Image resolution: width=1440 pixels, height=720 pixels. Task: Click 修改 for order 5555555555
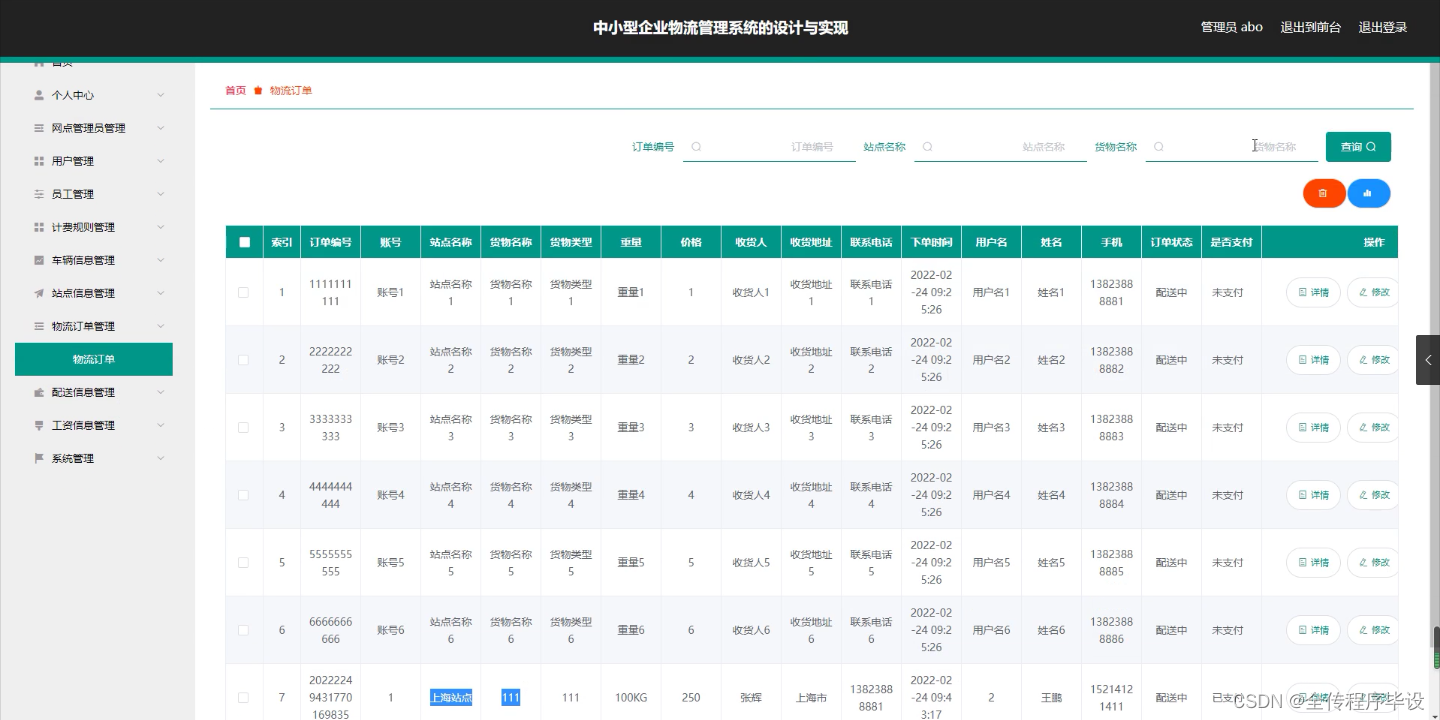coord(1373,562)
